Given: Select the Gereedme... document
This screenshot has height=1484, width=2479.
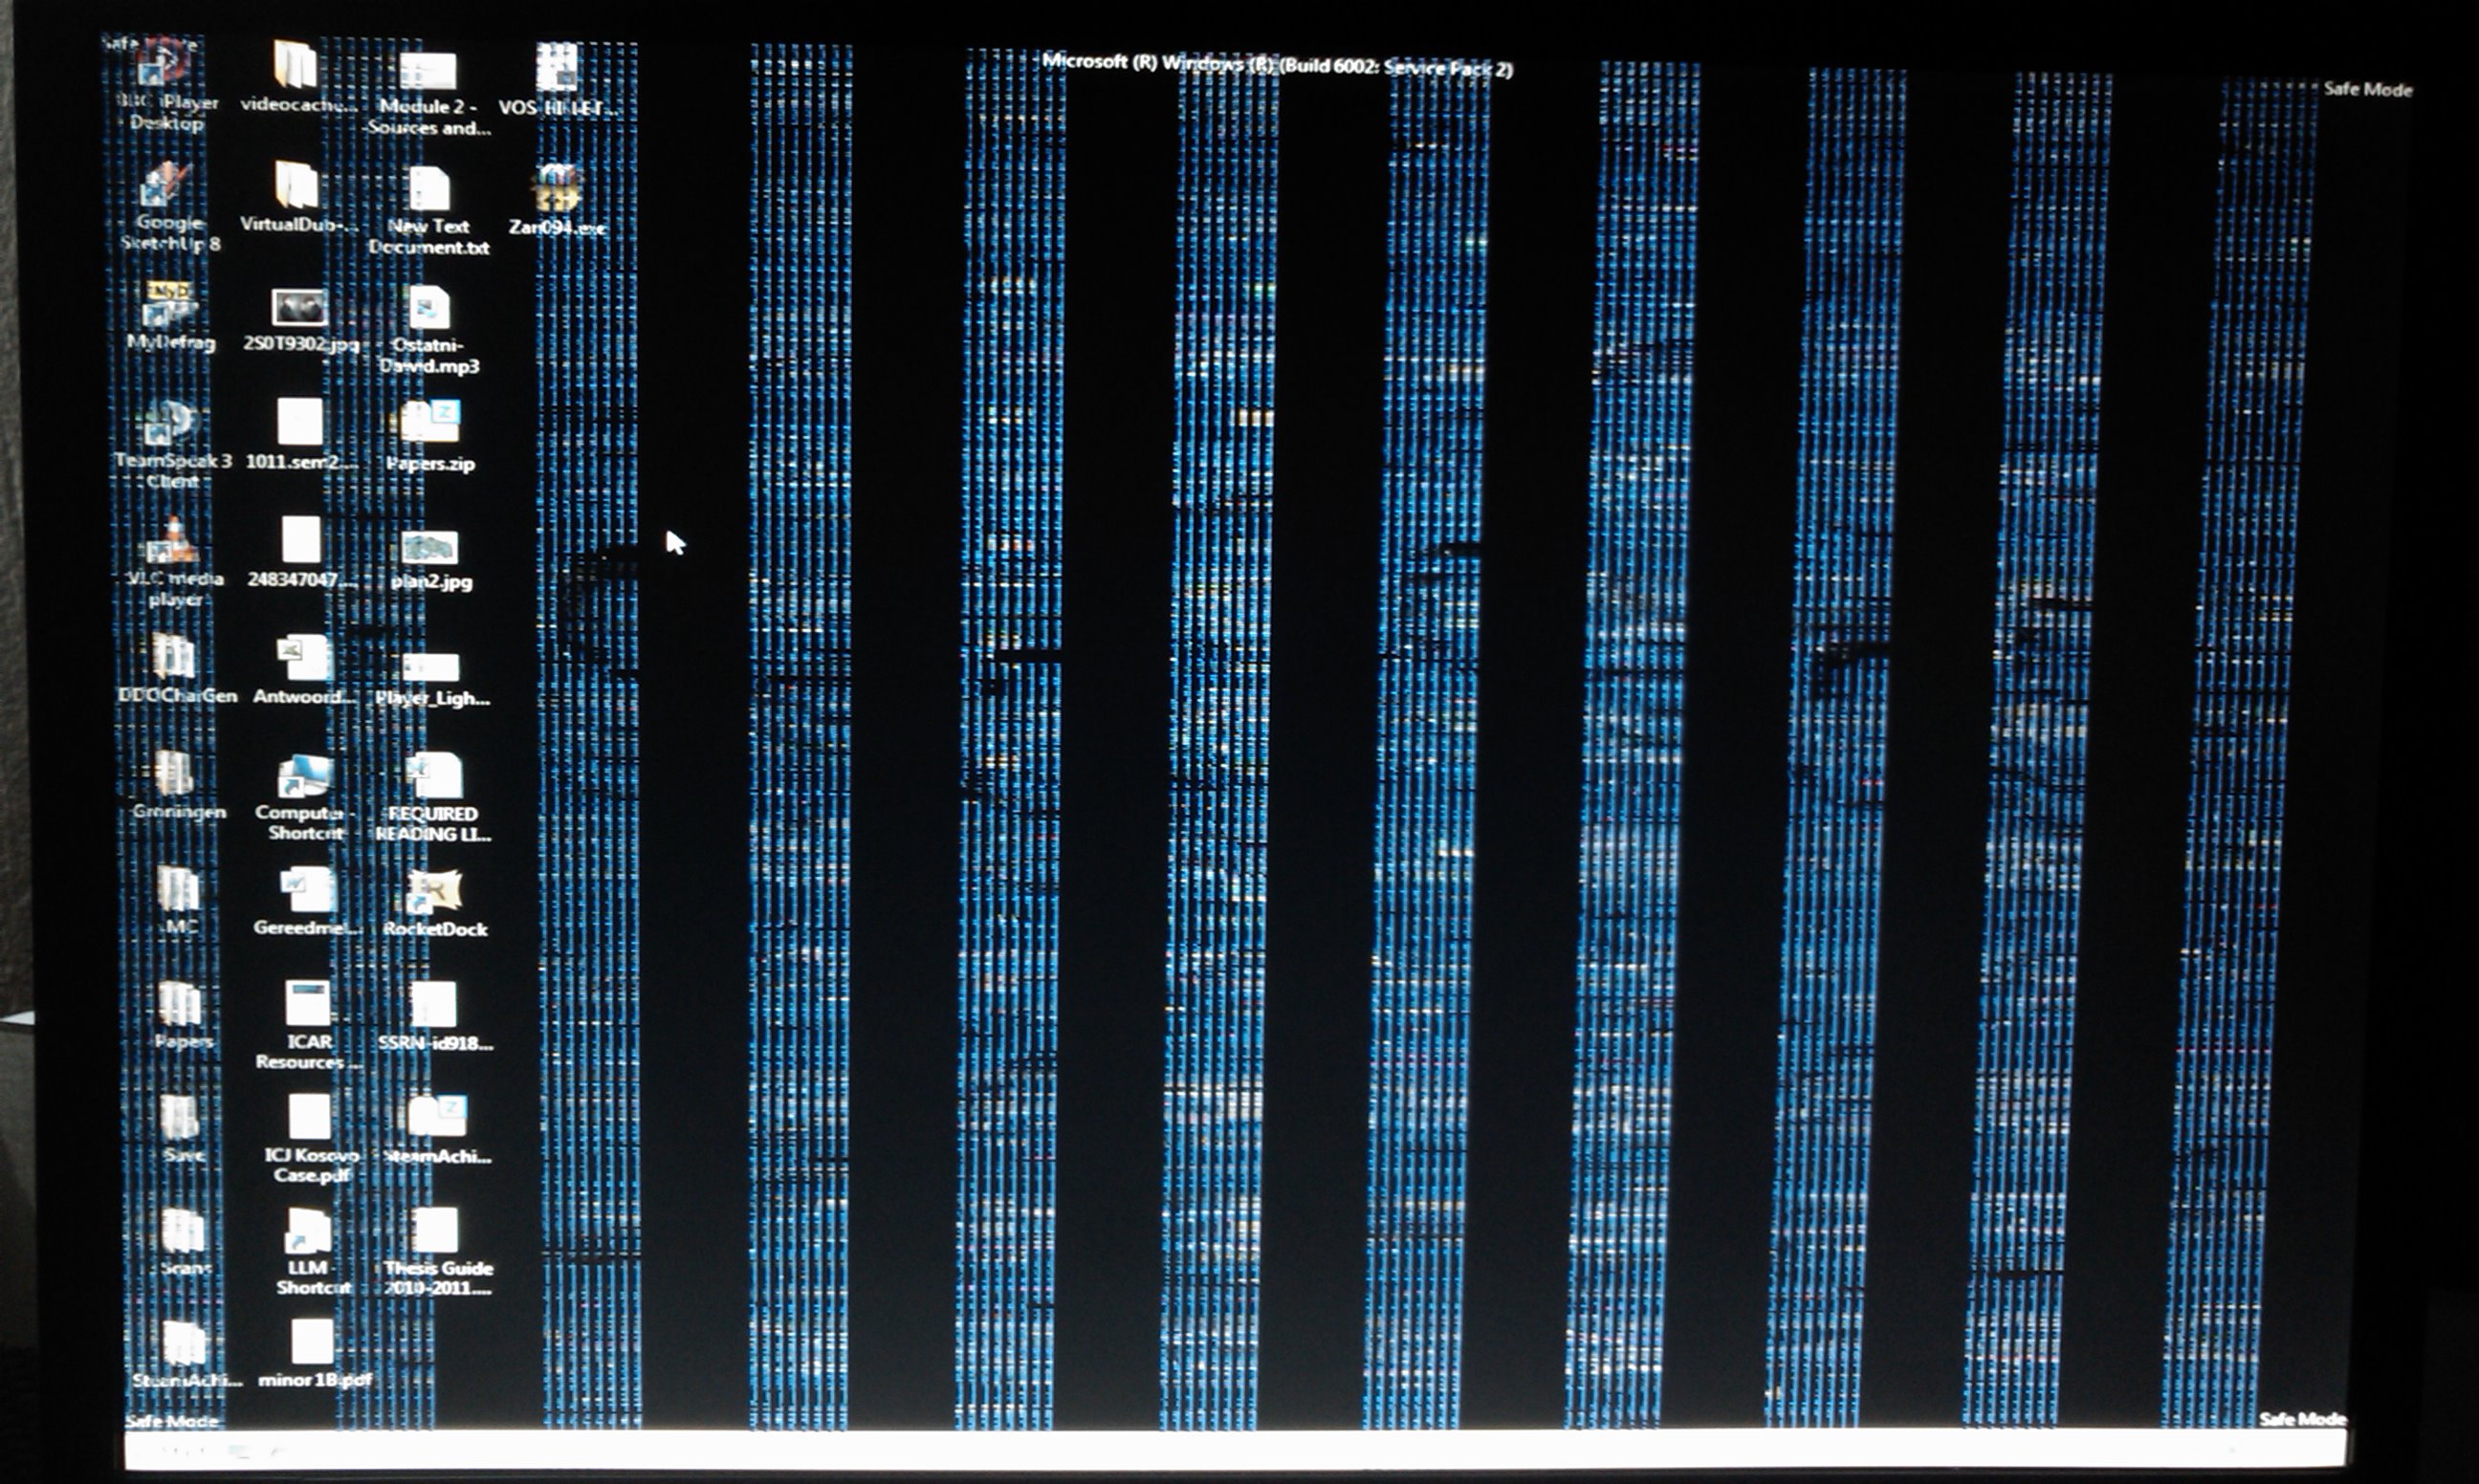Looking at the screenshot, I should click(307, 891).
